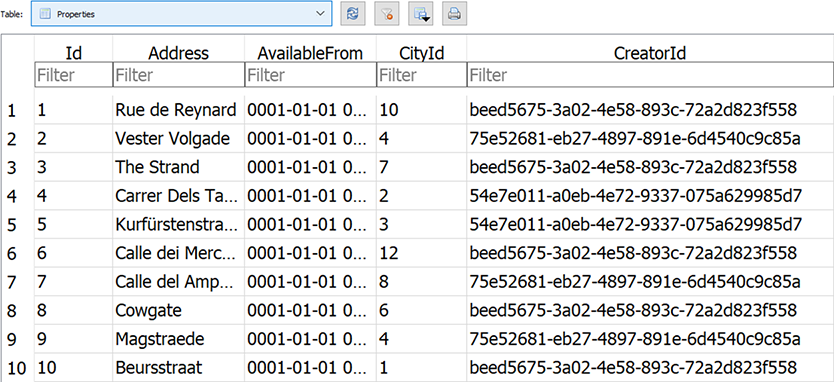Select the CityId cell containing 12
Screen dimensions: 834x382
coord(421,253)
